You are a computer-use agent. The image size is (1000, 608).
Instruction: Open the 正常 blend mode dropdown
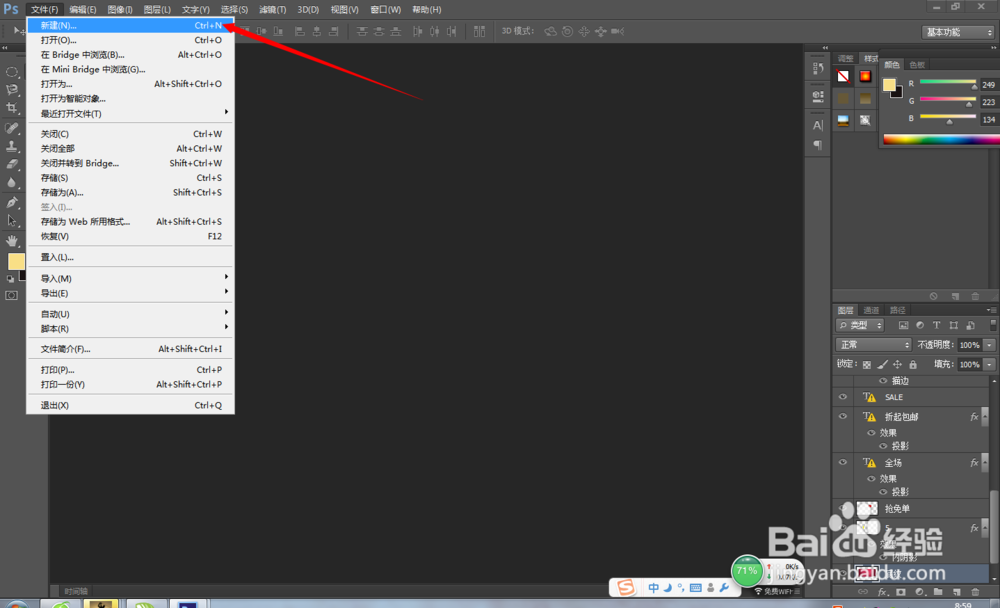click(873, 345)
